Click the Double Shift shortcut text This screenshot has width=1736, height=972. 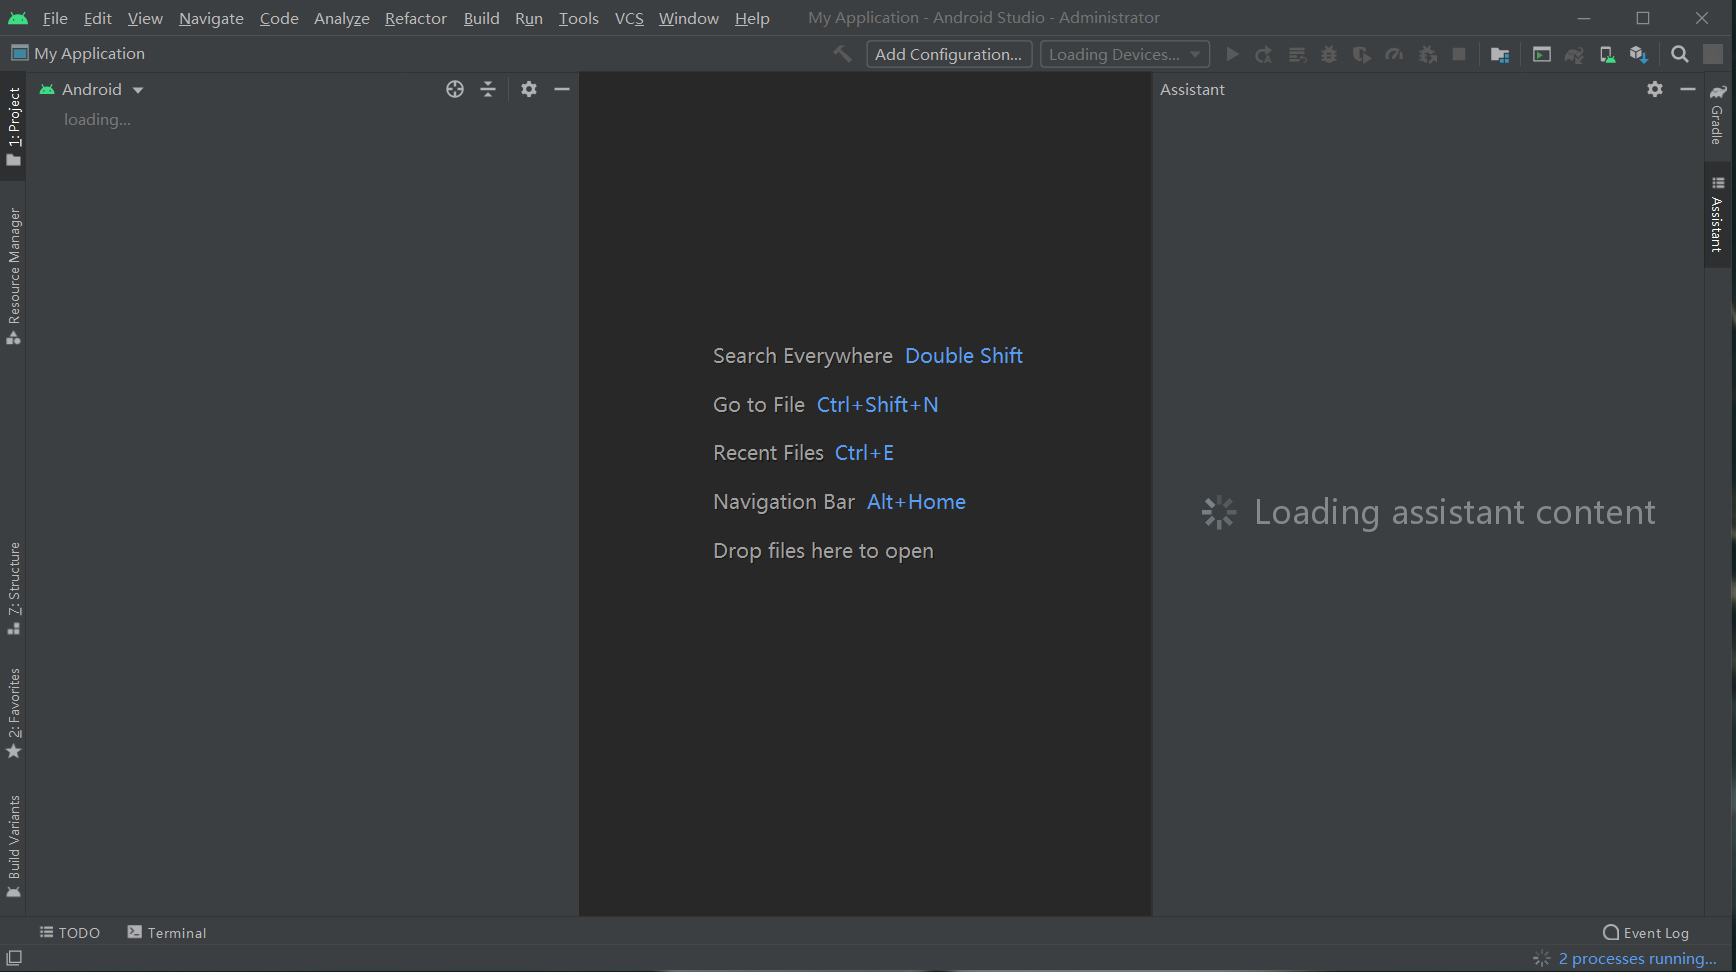pyautogui.click(x=963, y=356)
